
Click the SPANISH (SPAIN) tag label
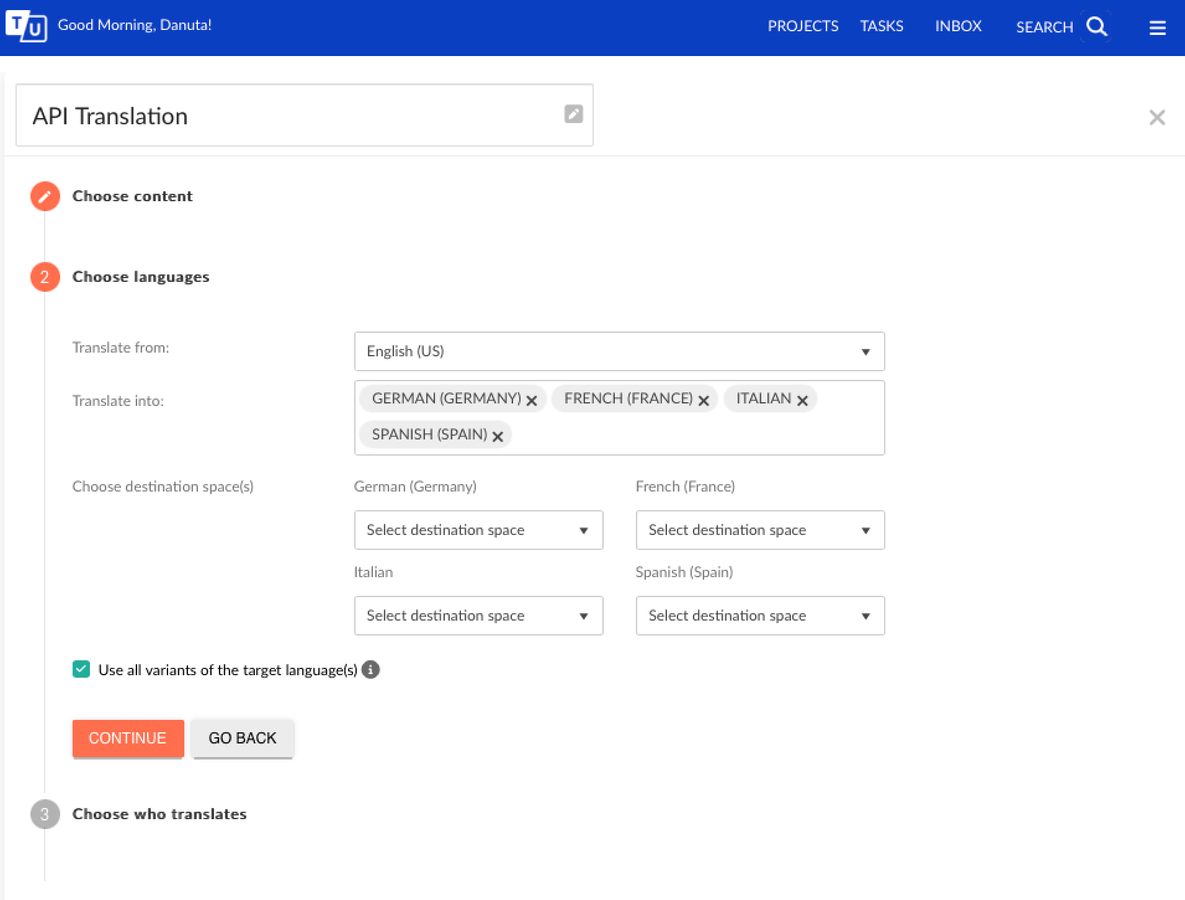click(x=429, y=435)
